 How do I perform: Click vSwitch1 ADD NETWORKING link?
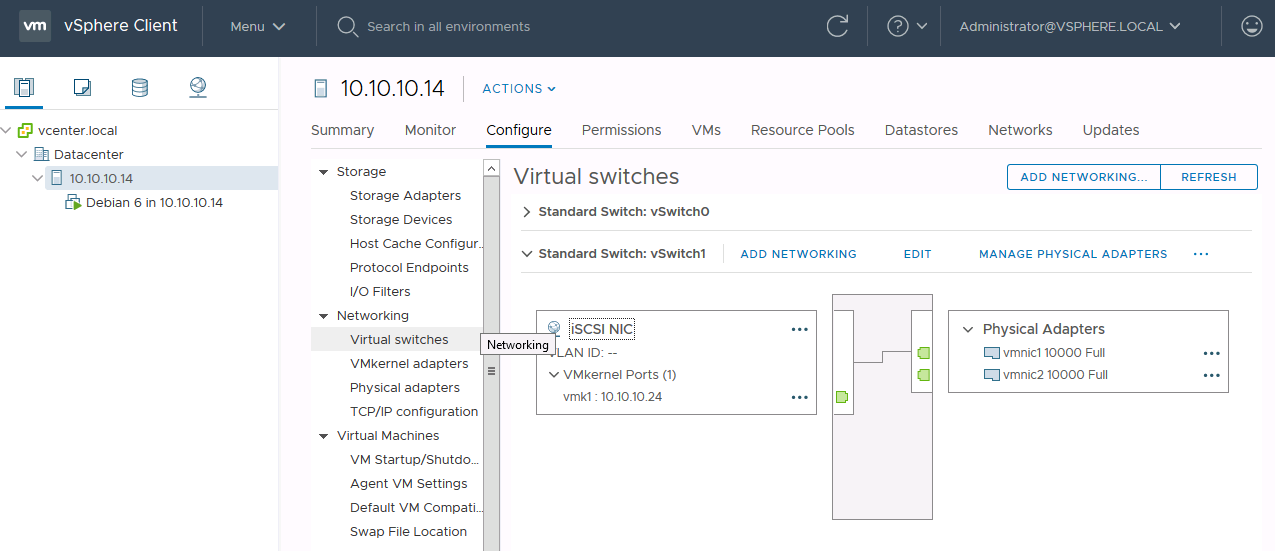click(798, 254)
